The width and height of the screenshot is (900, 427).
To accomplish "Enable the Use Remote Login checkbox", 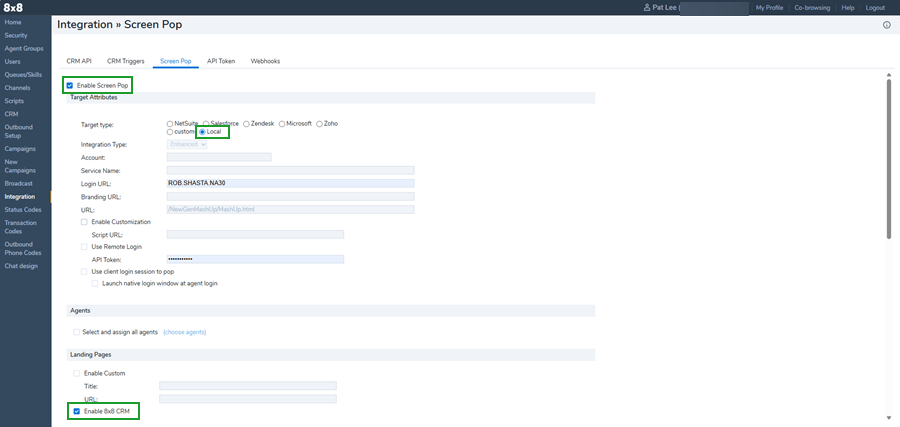I will coord(84,246).
